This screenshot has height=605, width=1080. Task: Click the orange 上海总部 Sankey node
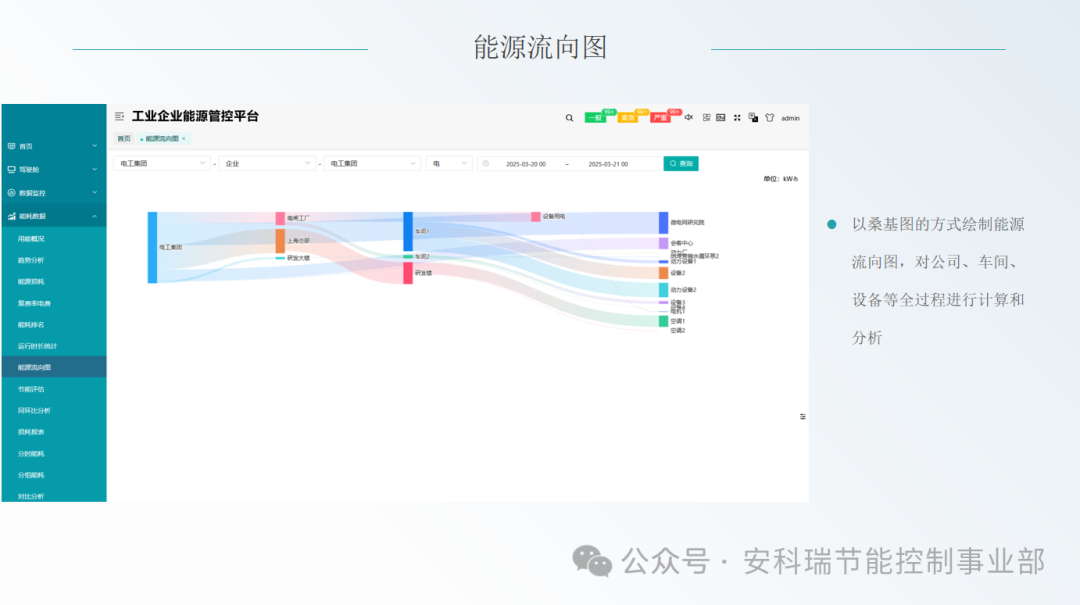pos(280,241)
